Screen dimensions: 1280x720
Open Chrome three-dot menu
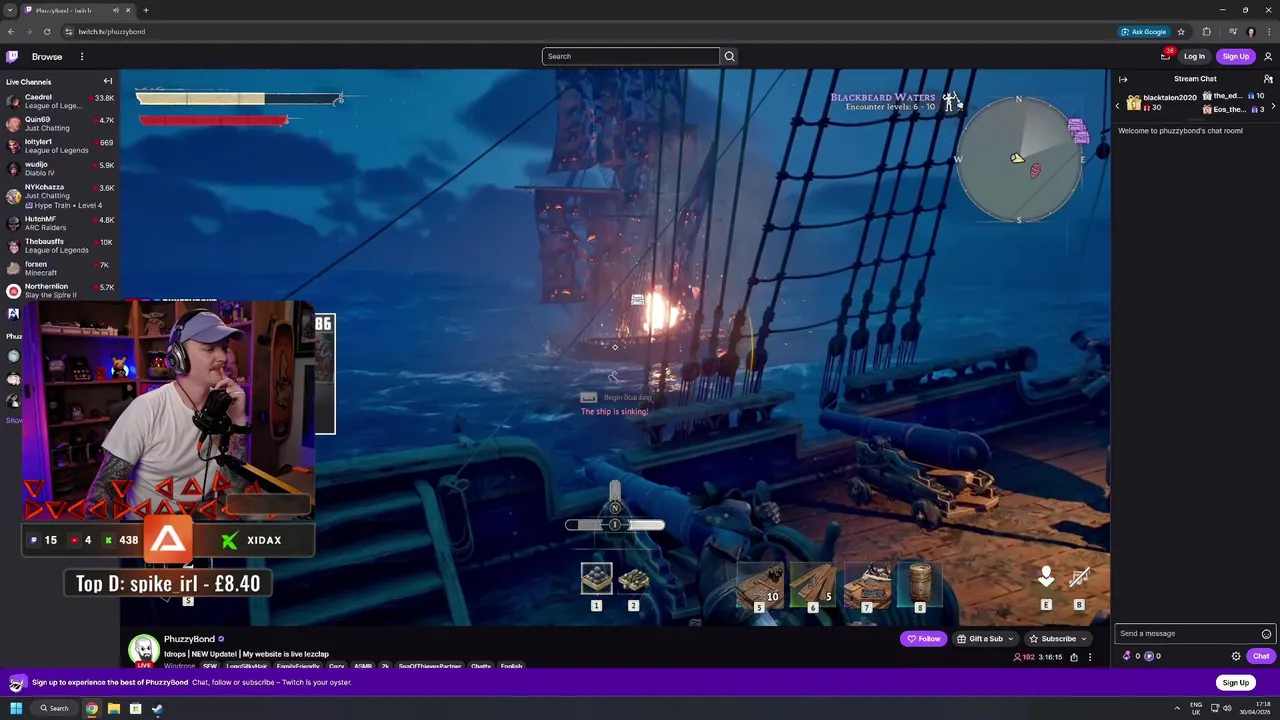1267,32
